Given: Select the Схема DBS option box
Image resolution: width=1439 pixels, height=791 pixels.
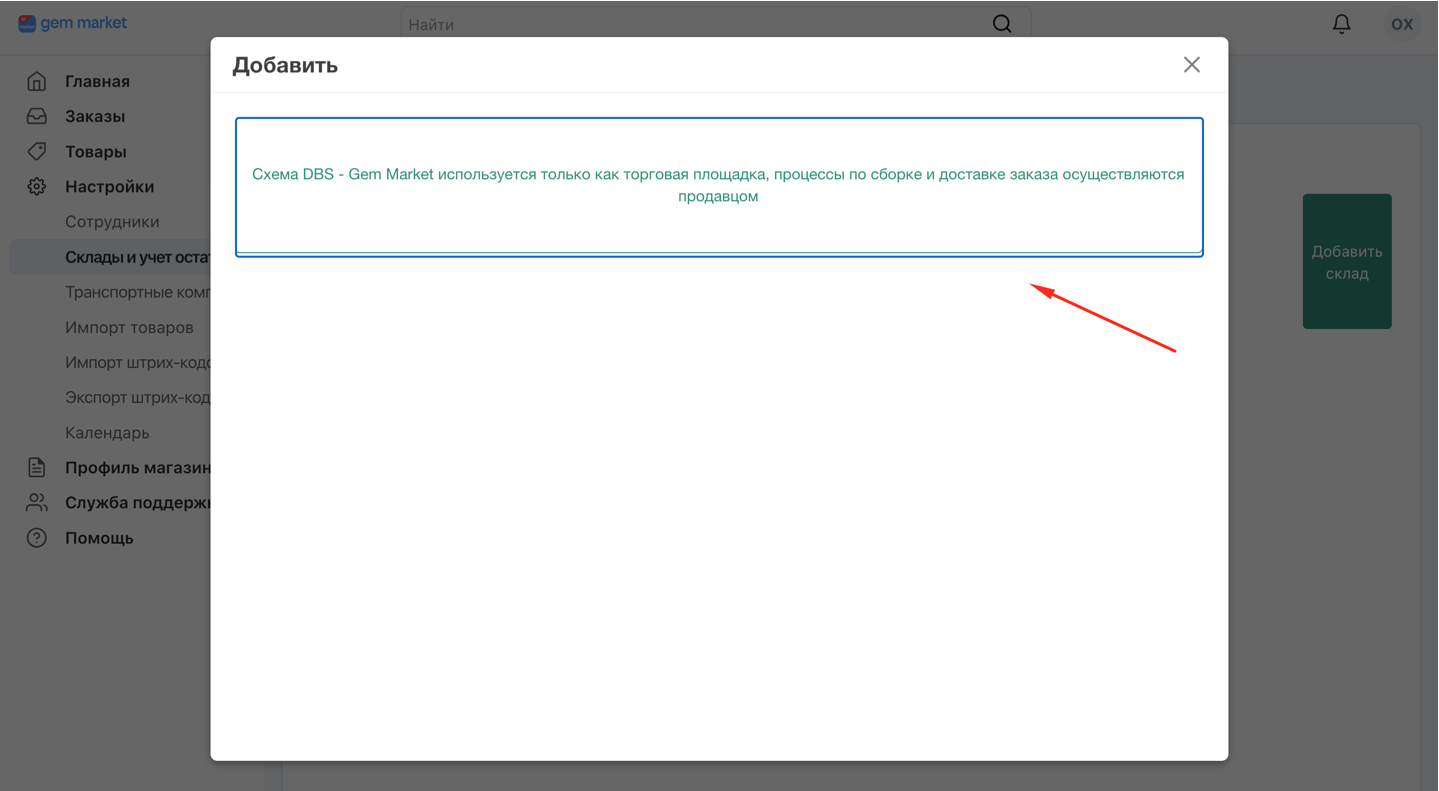Looking at the screenshot, I should pos(719,187).
